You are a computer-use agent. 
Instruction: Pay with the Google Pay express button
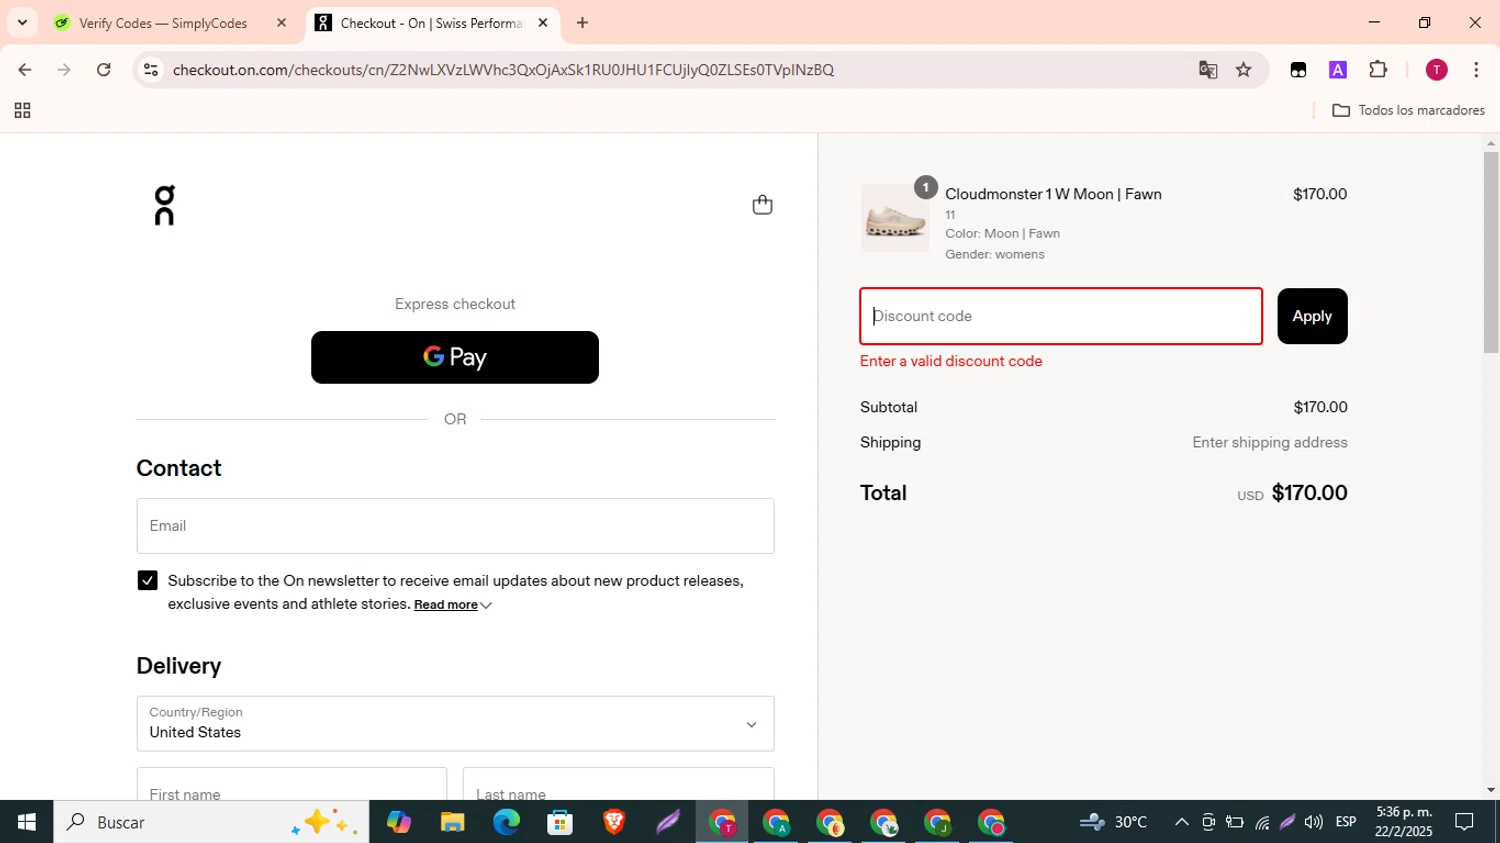pyautogui.click(x=455, y=357)
